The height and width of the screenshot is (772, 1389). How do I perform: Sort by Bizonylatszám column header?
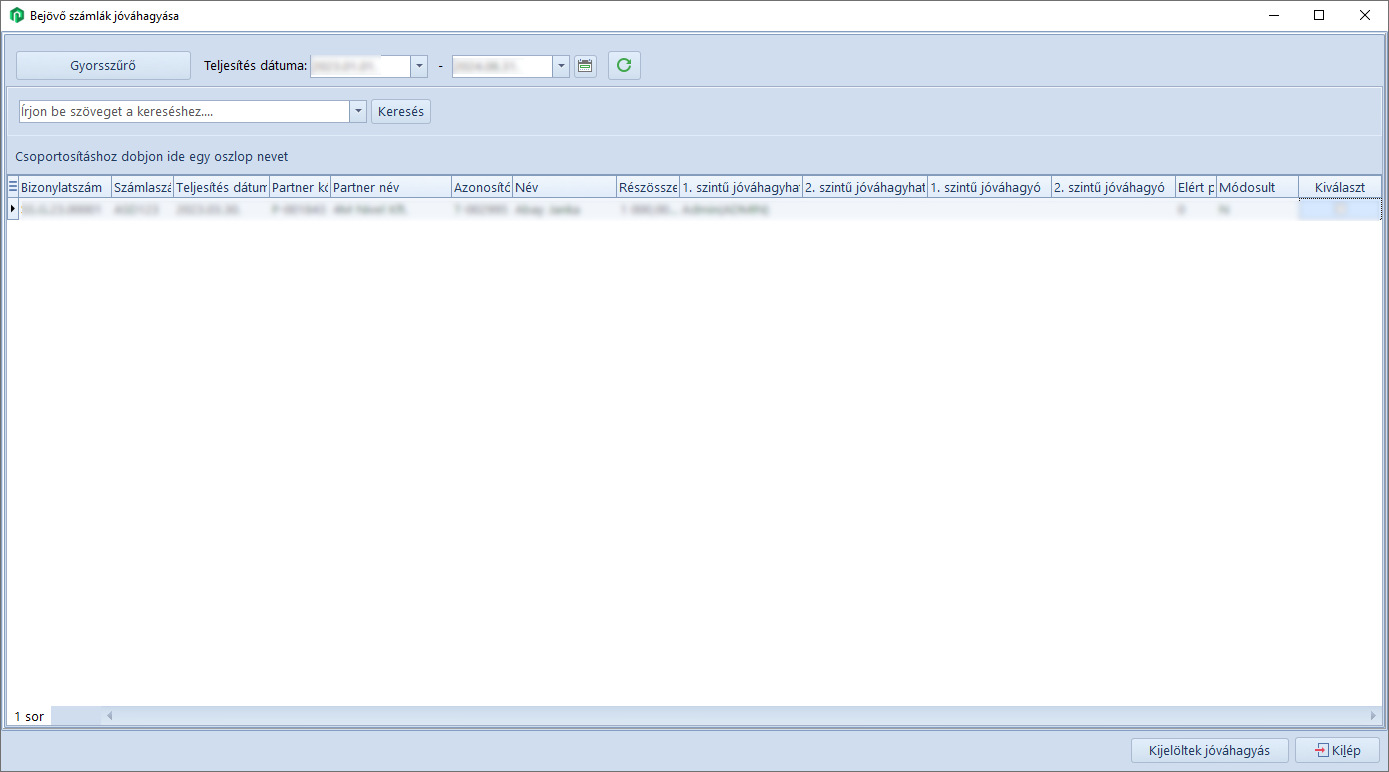click(64, 187)
